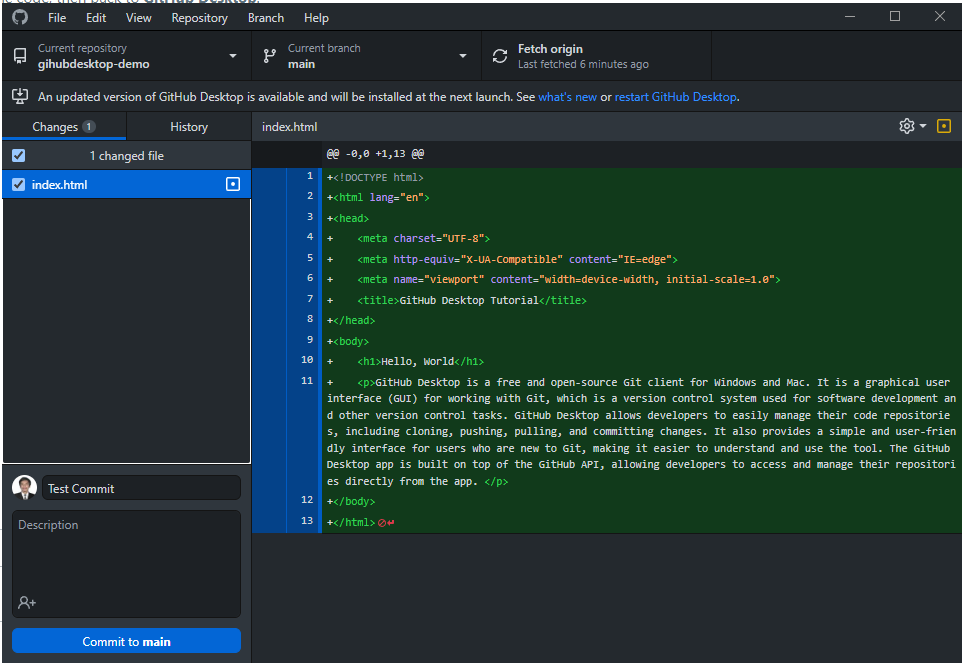
Task: Click the Fetch origin sync arrows icon
Action: 500,56
